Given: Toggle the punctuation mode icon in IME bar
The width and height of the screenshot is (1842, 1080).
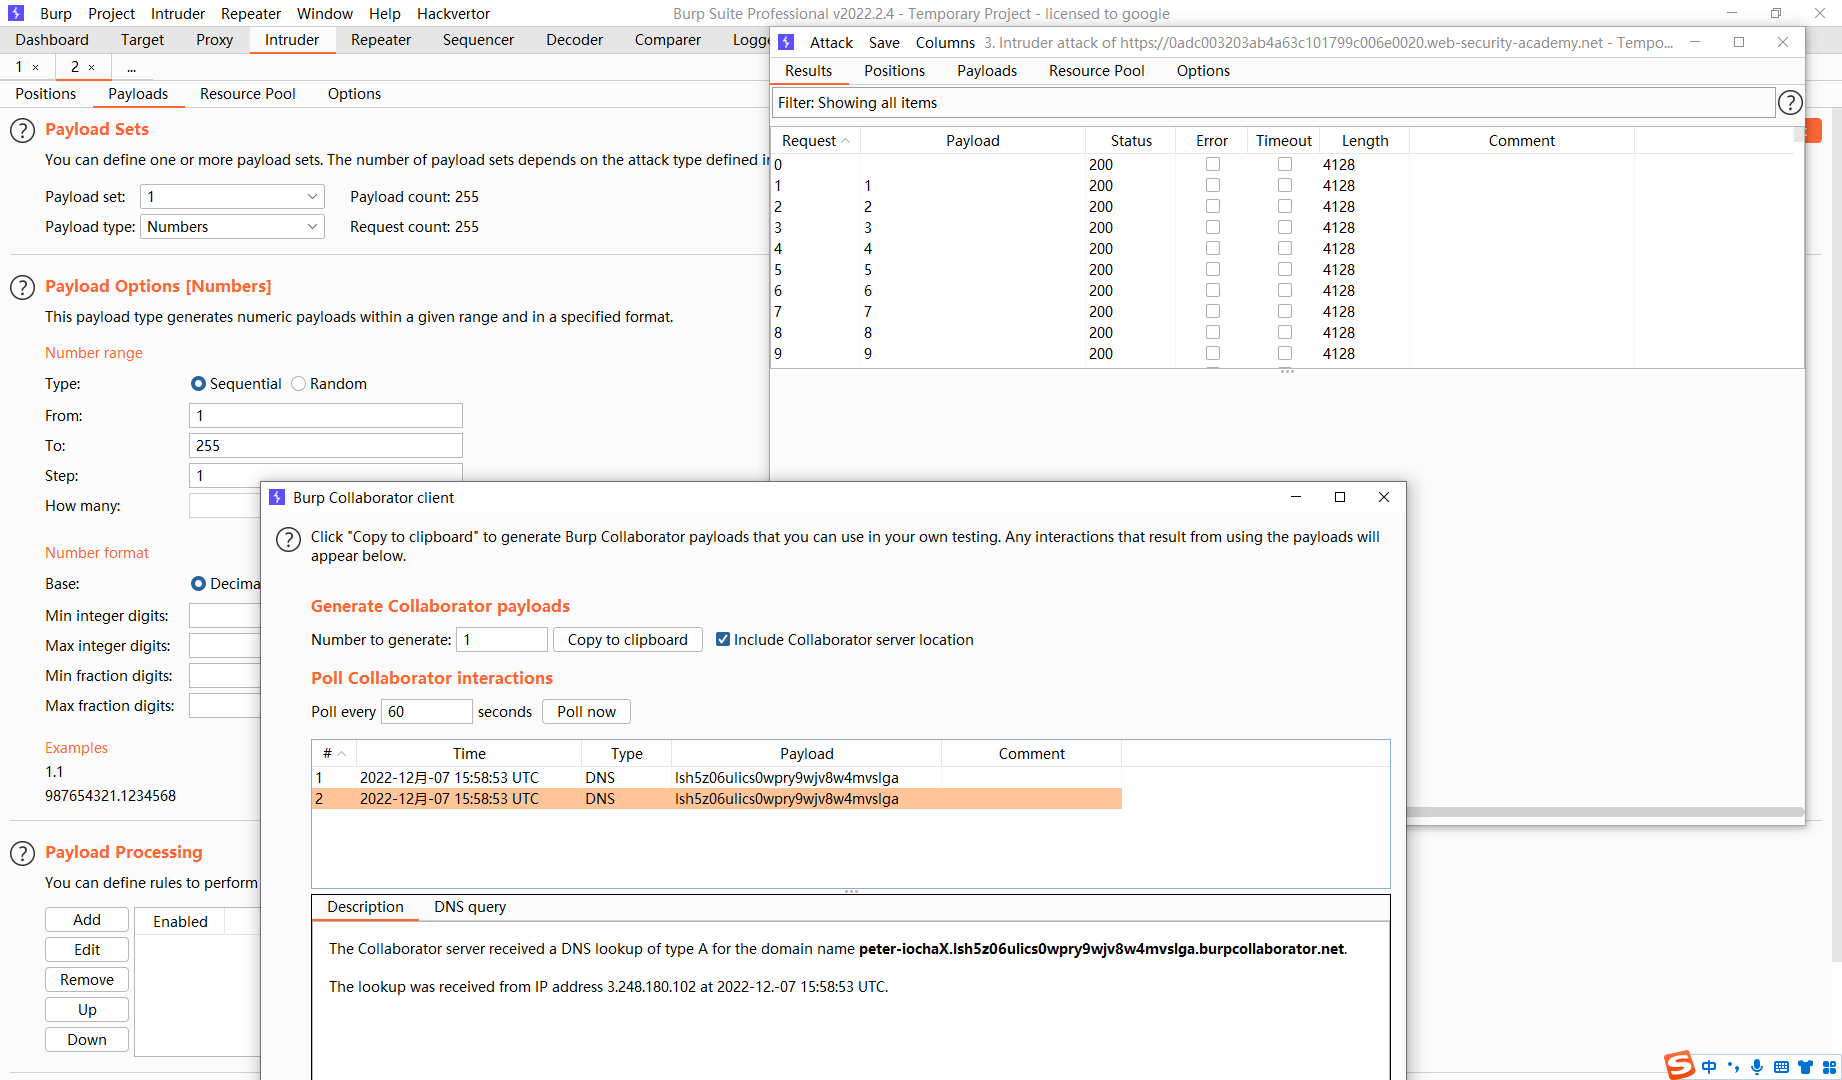Looking at the screenshot, I should [x=1733, y=1067].
